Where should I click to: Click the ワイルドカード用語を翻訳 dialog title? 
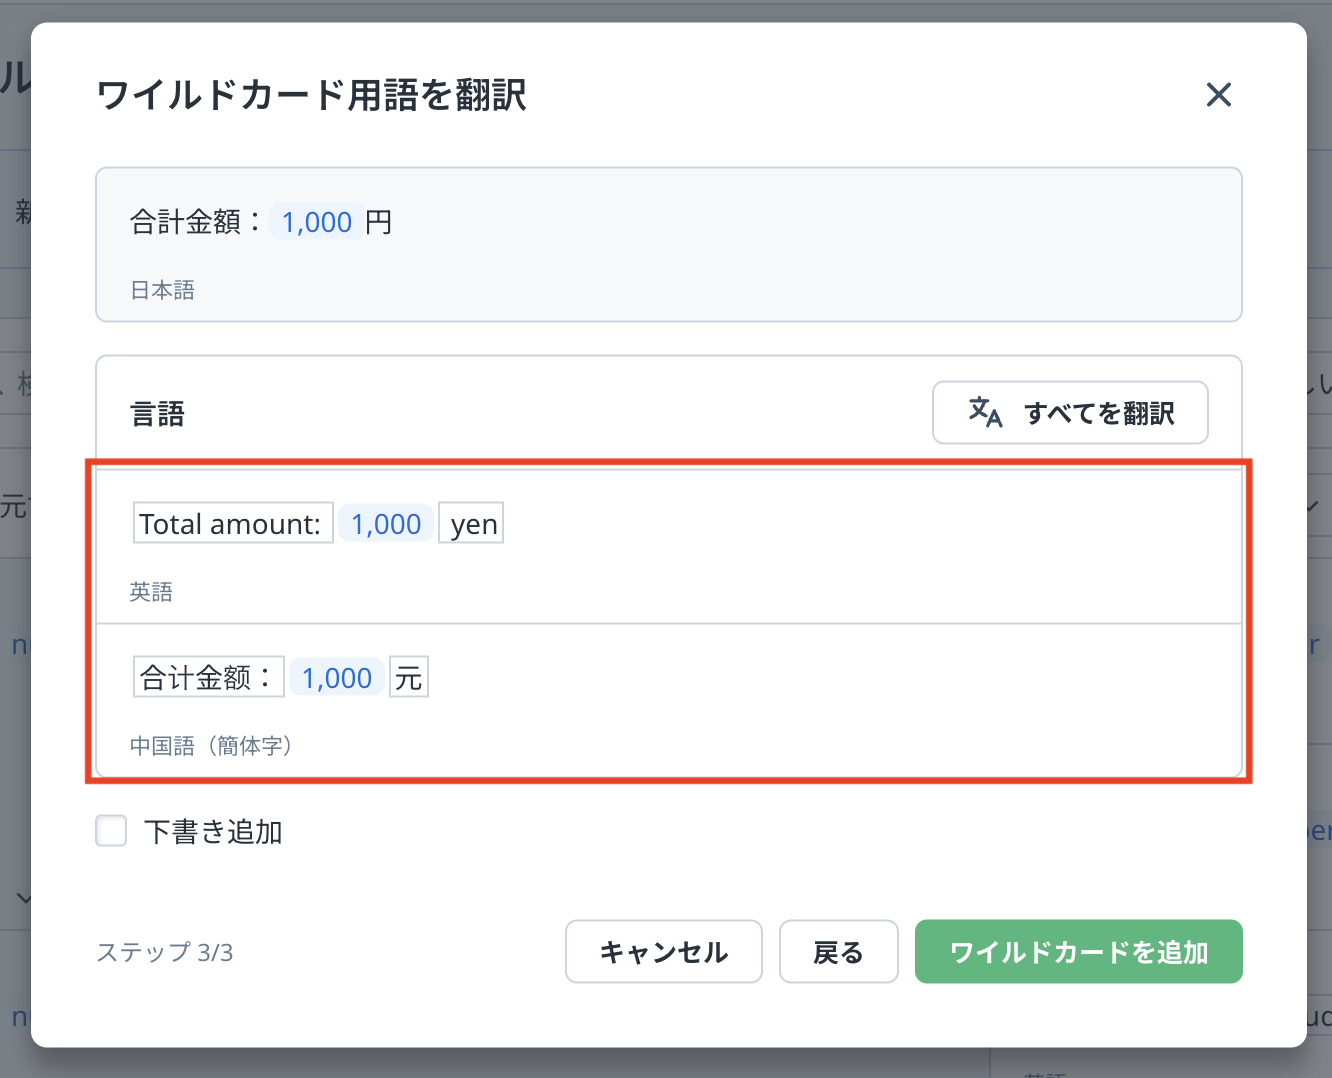311,96
